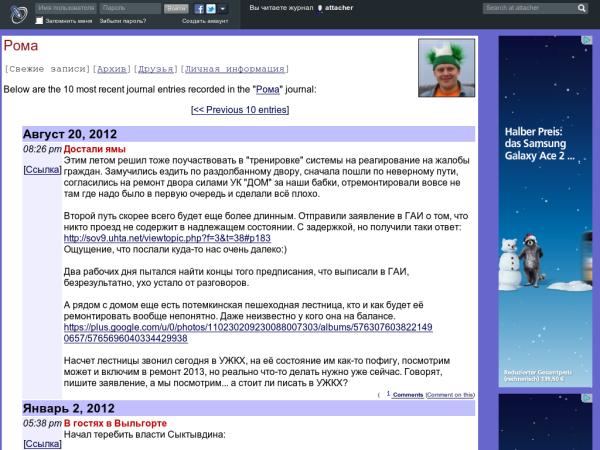
Task: Click the LiveJournal logo icon
Action: [19, 15]
